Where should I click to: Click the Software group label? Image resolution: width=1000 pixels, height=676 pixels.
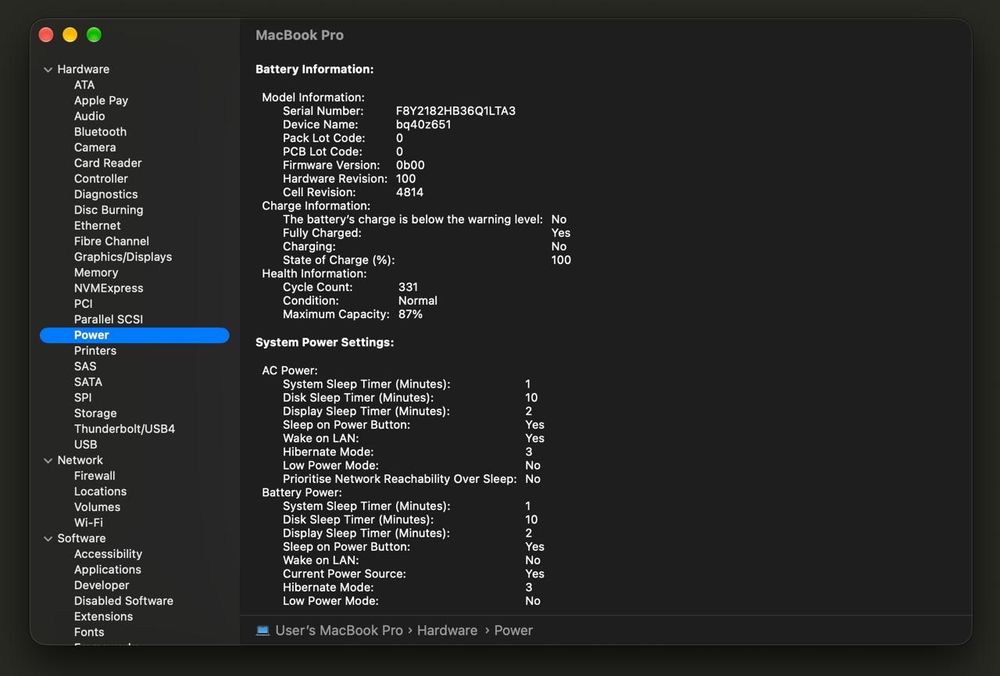coord(82,539)
